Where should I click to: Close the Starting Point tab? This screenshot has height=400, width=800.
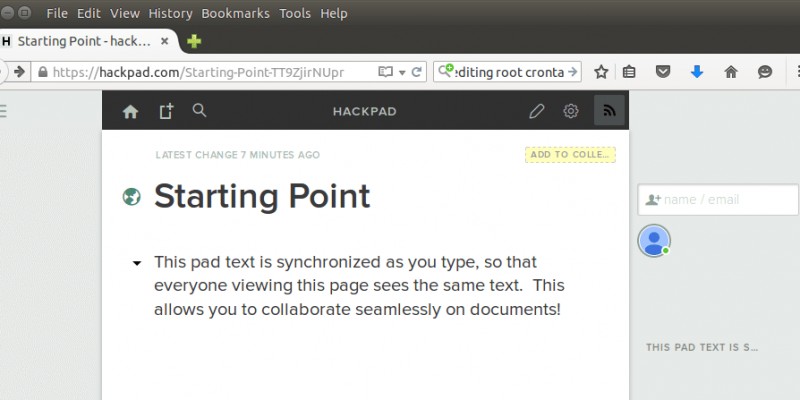coord(164,41)
